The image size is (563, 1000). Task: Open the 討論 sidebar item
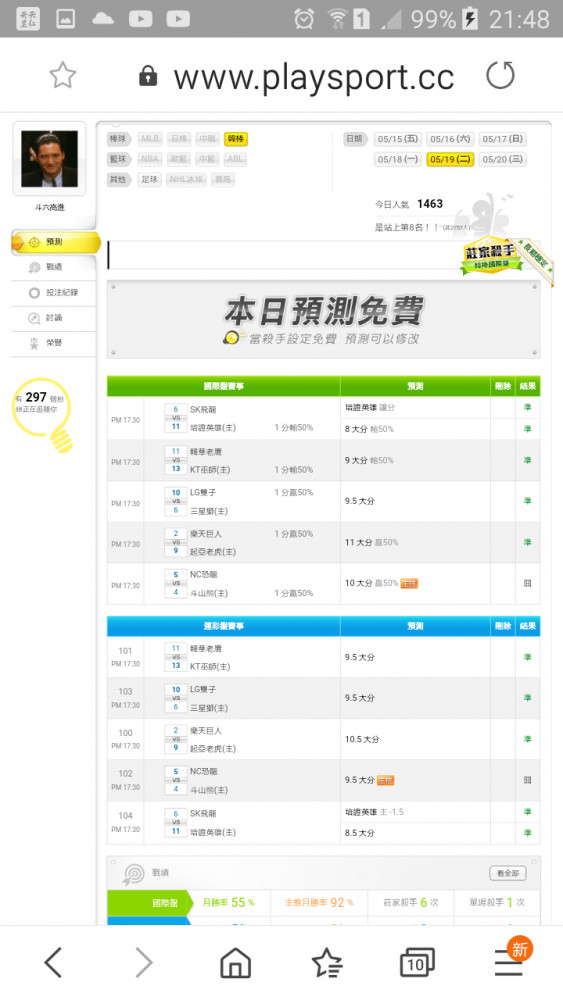tap(54, 318)
